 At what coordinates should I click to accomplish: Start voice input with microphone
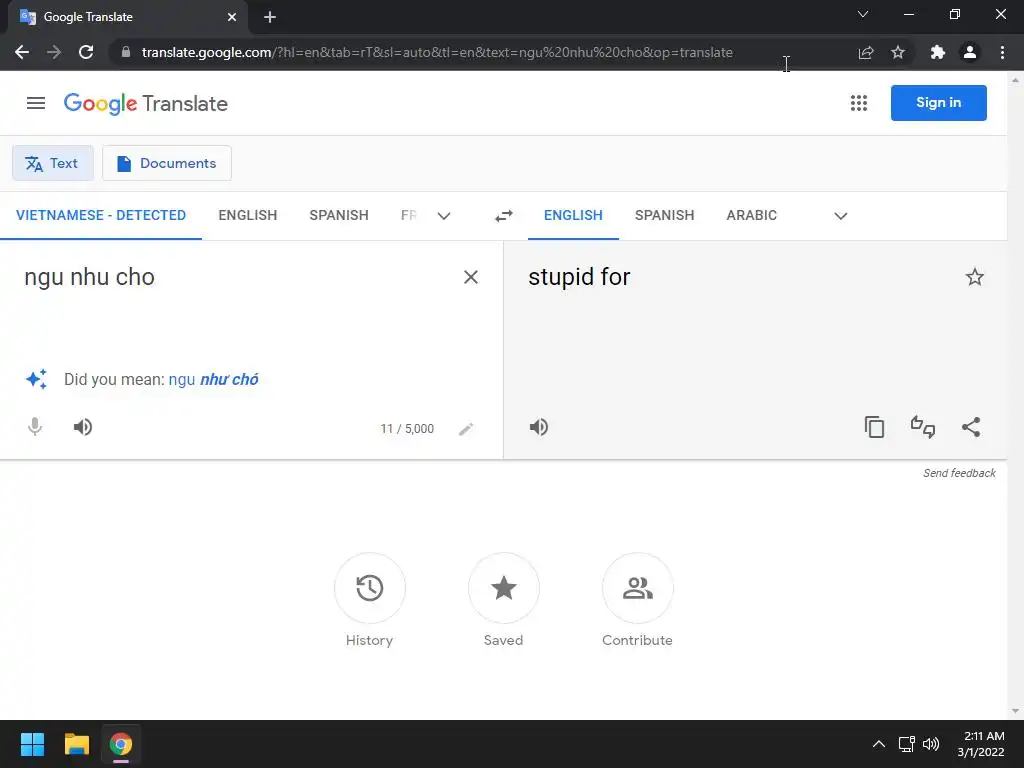pos(35,427)
